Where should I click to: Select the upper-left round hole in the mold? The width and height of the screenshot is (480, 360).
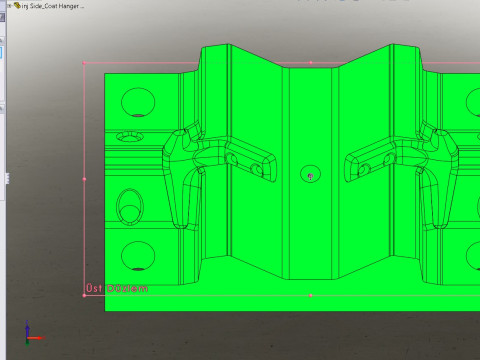point(138,102)
